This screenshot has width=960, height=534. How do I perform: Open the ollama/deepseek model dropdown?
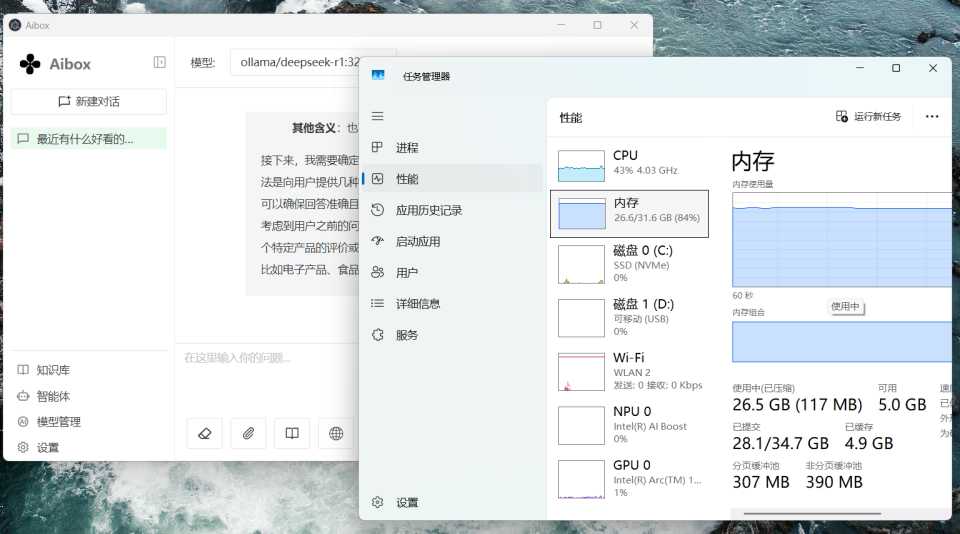295,62
